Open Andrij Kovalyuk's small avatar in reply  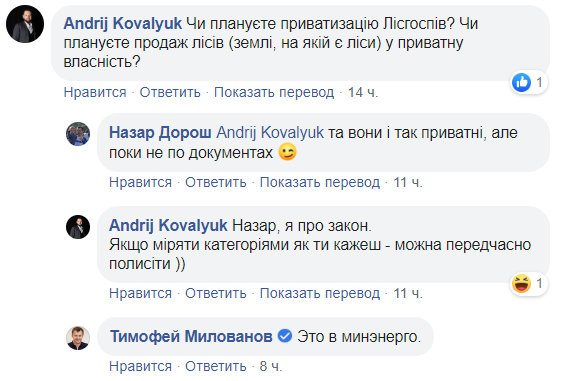click(x=78, y=227)
